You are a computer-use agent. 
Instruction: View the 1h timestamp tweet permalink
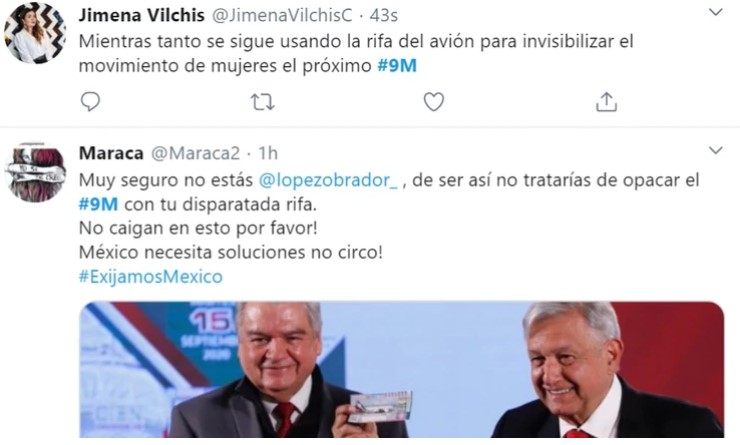pos(268,153)
